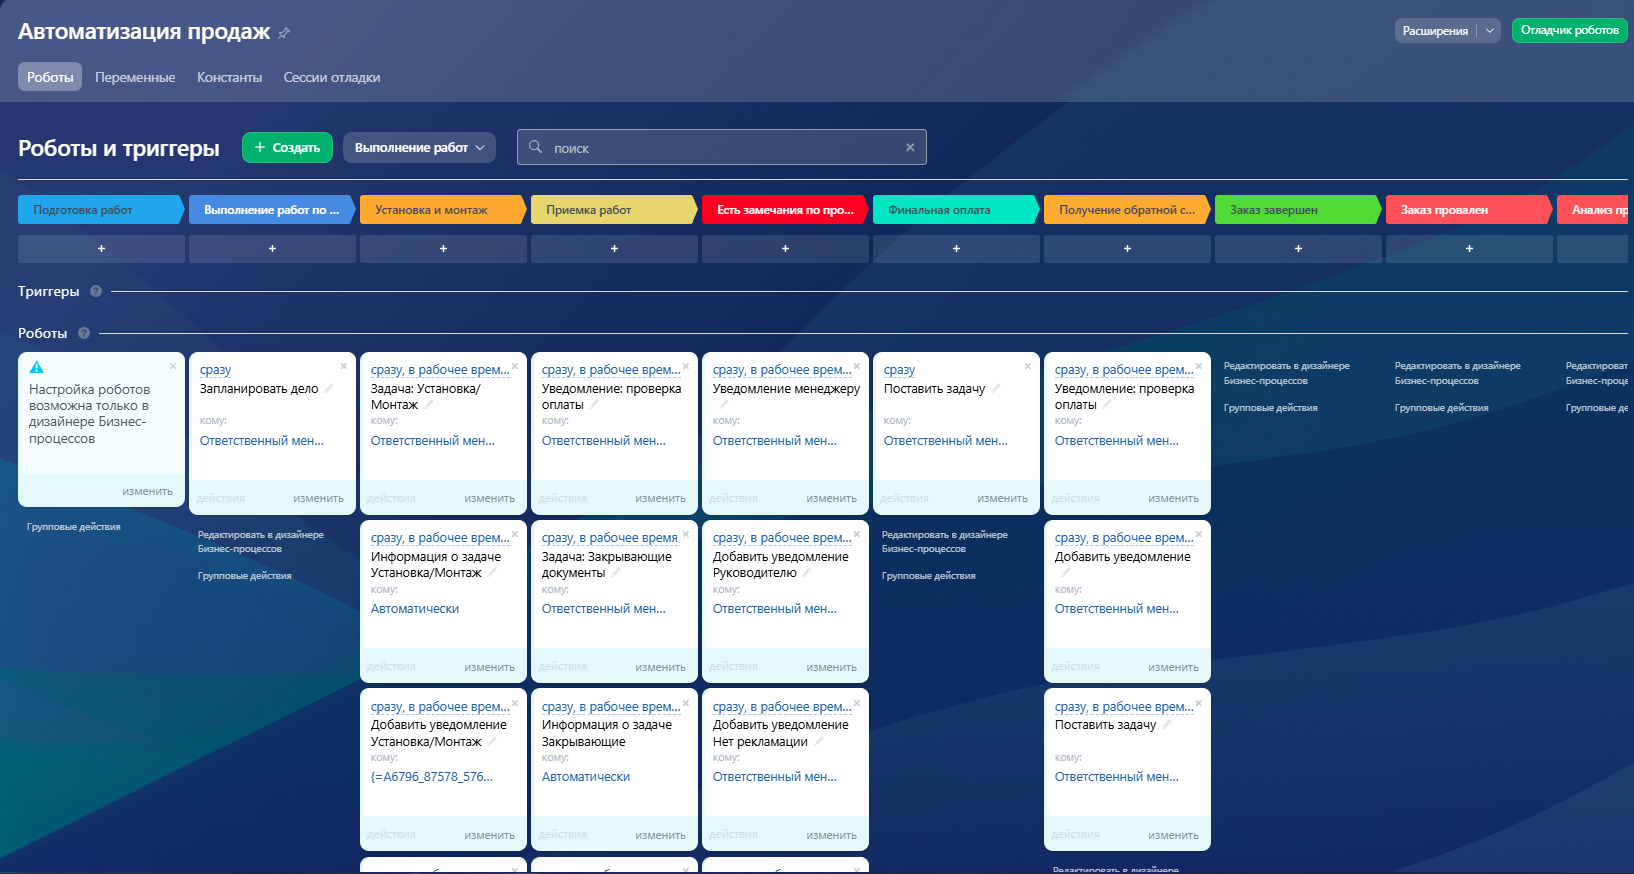Image resolution: width=1634 pixels, height=874 pixels.
Task: Pin the Автоматизация продаж page title
Action: [x=284, y=33]
